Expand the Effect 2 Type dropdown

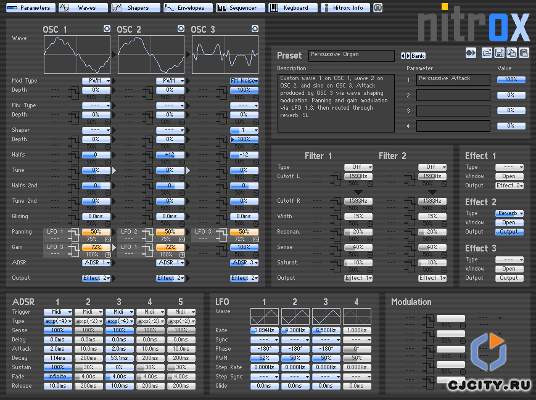(x=509, y=213)
